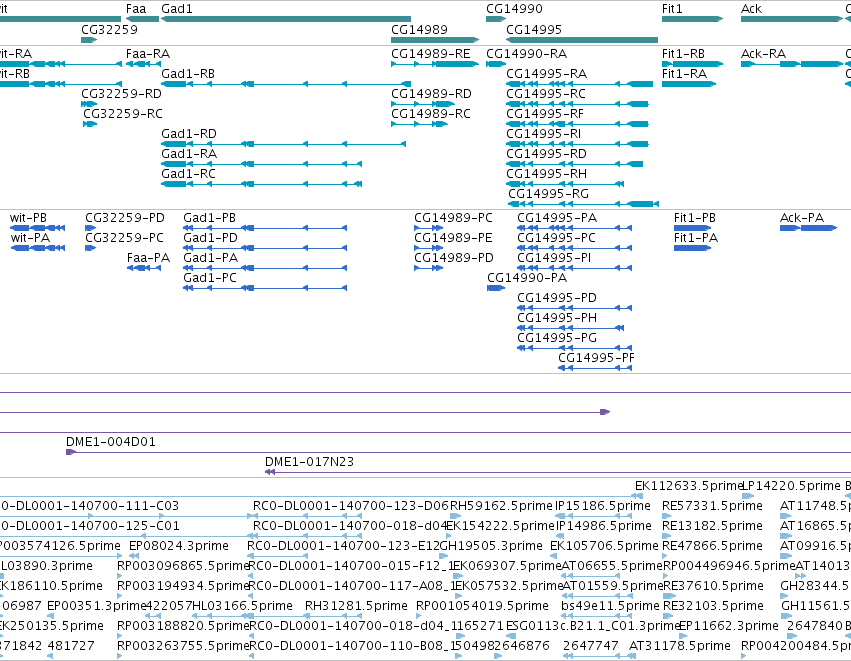Click the Faa gene label
The height and width of the screenshot is (661, 851).
pyautogui.click(x=136, y=9)
